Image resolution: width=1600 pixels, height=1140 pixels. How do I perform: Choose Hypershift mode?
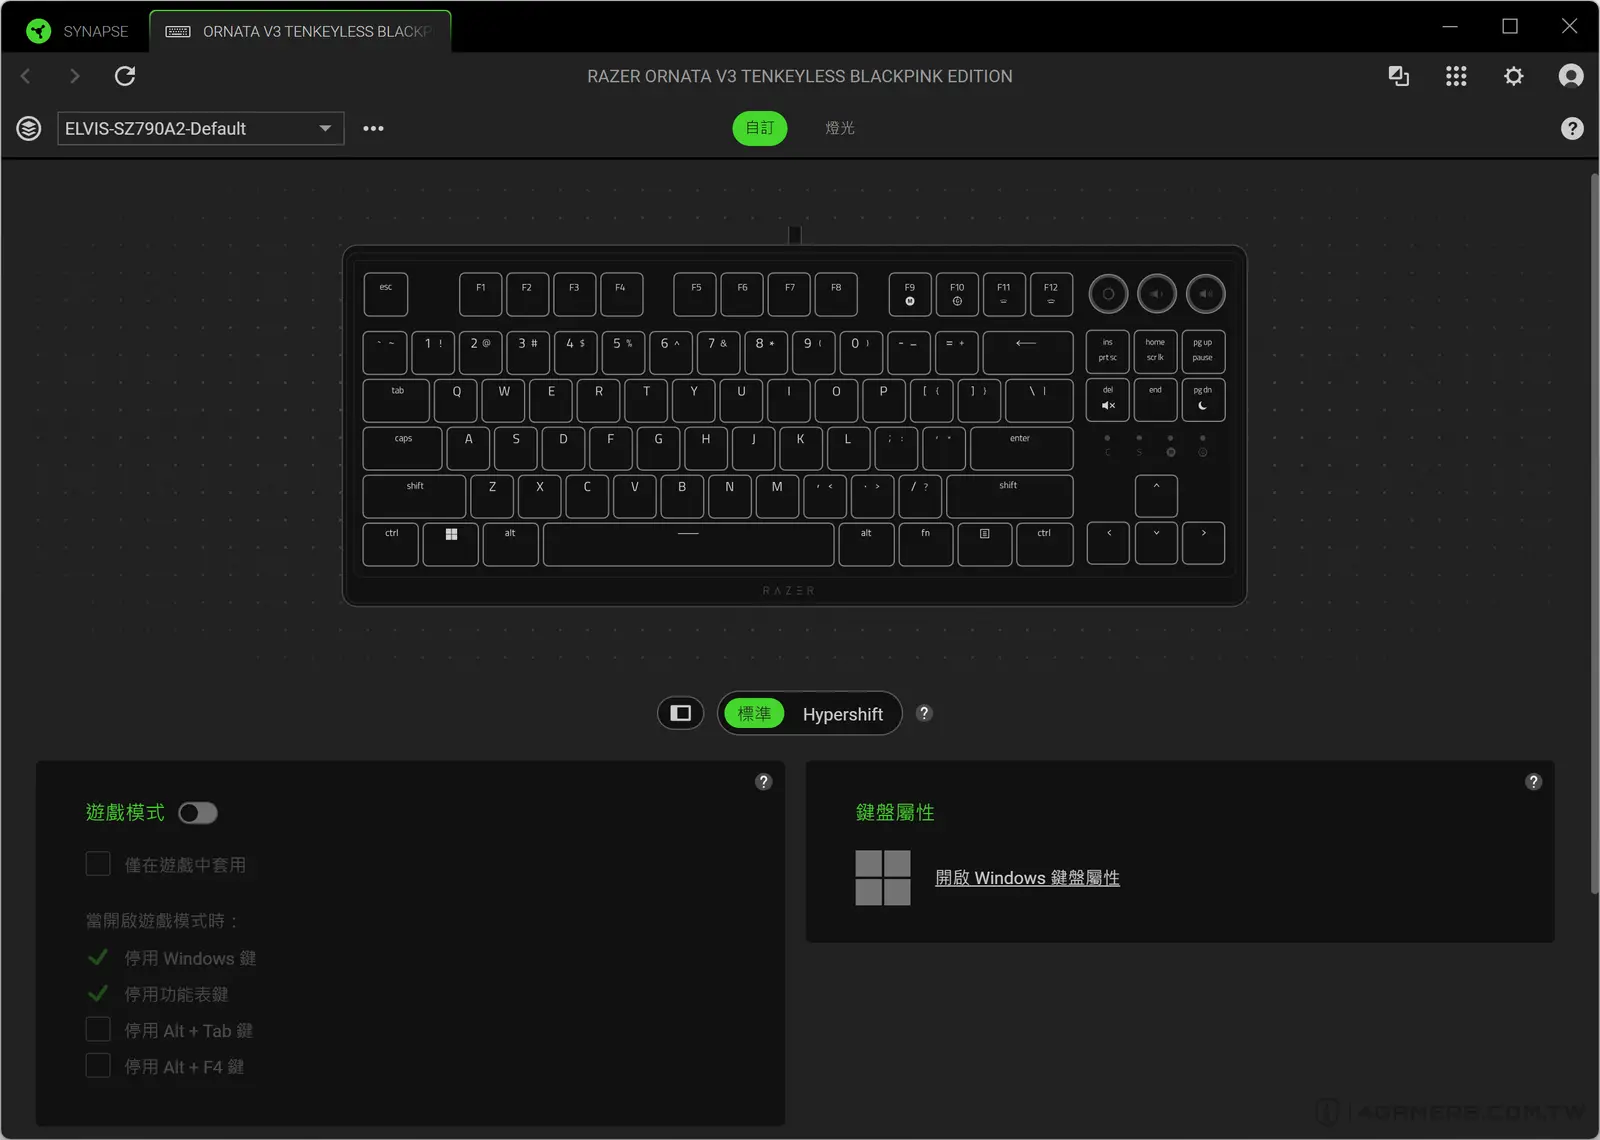(x=843, y=714)
